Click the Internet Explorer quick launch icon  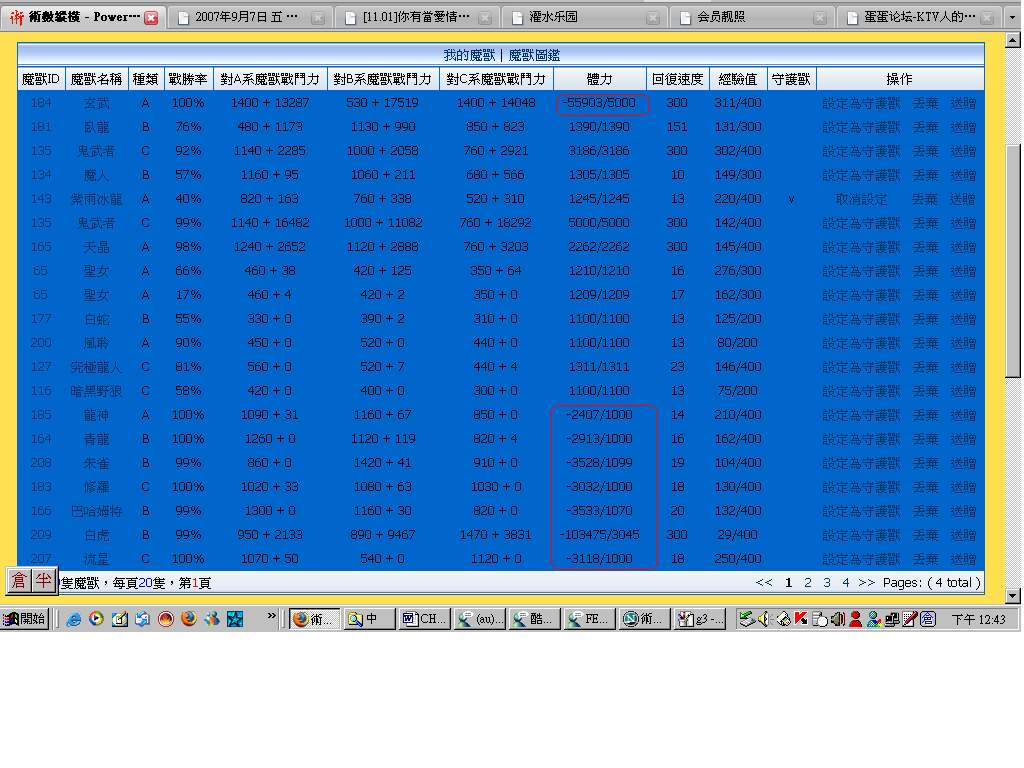[x=73, y=619]
